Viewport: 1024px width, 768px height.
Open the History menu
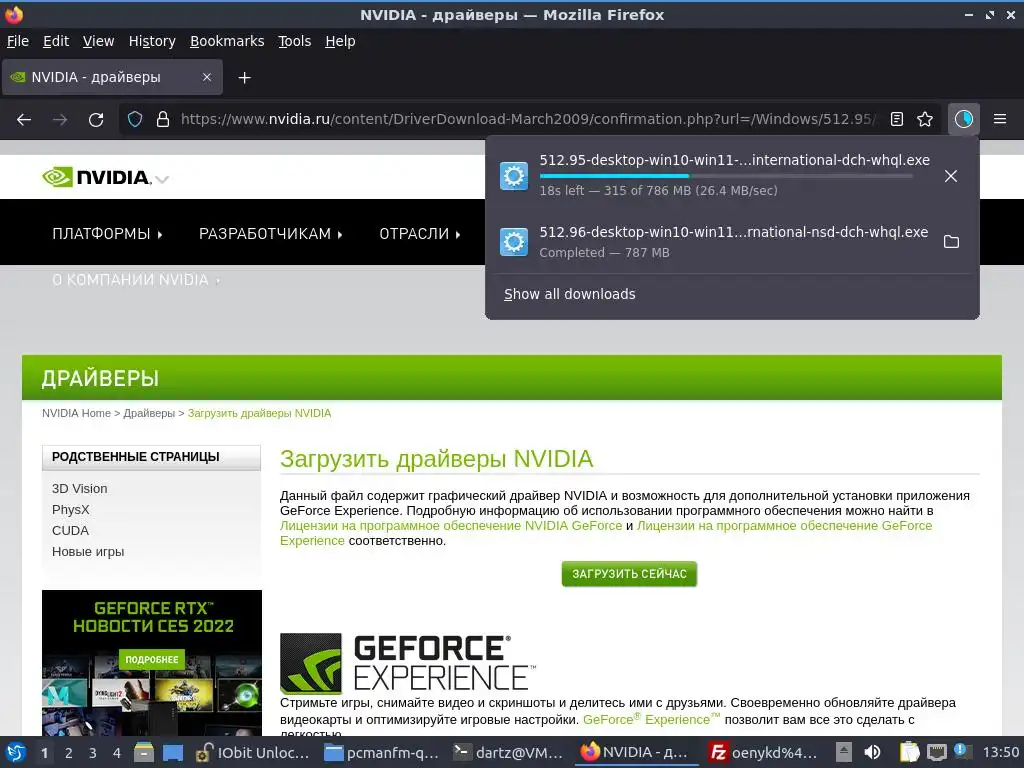click(152, 41)
